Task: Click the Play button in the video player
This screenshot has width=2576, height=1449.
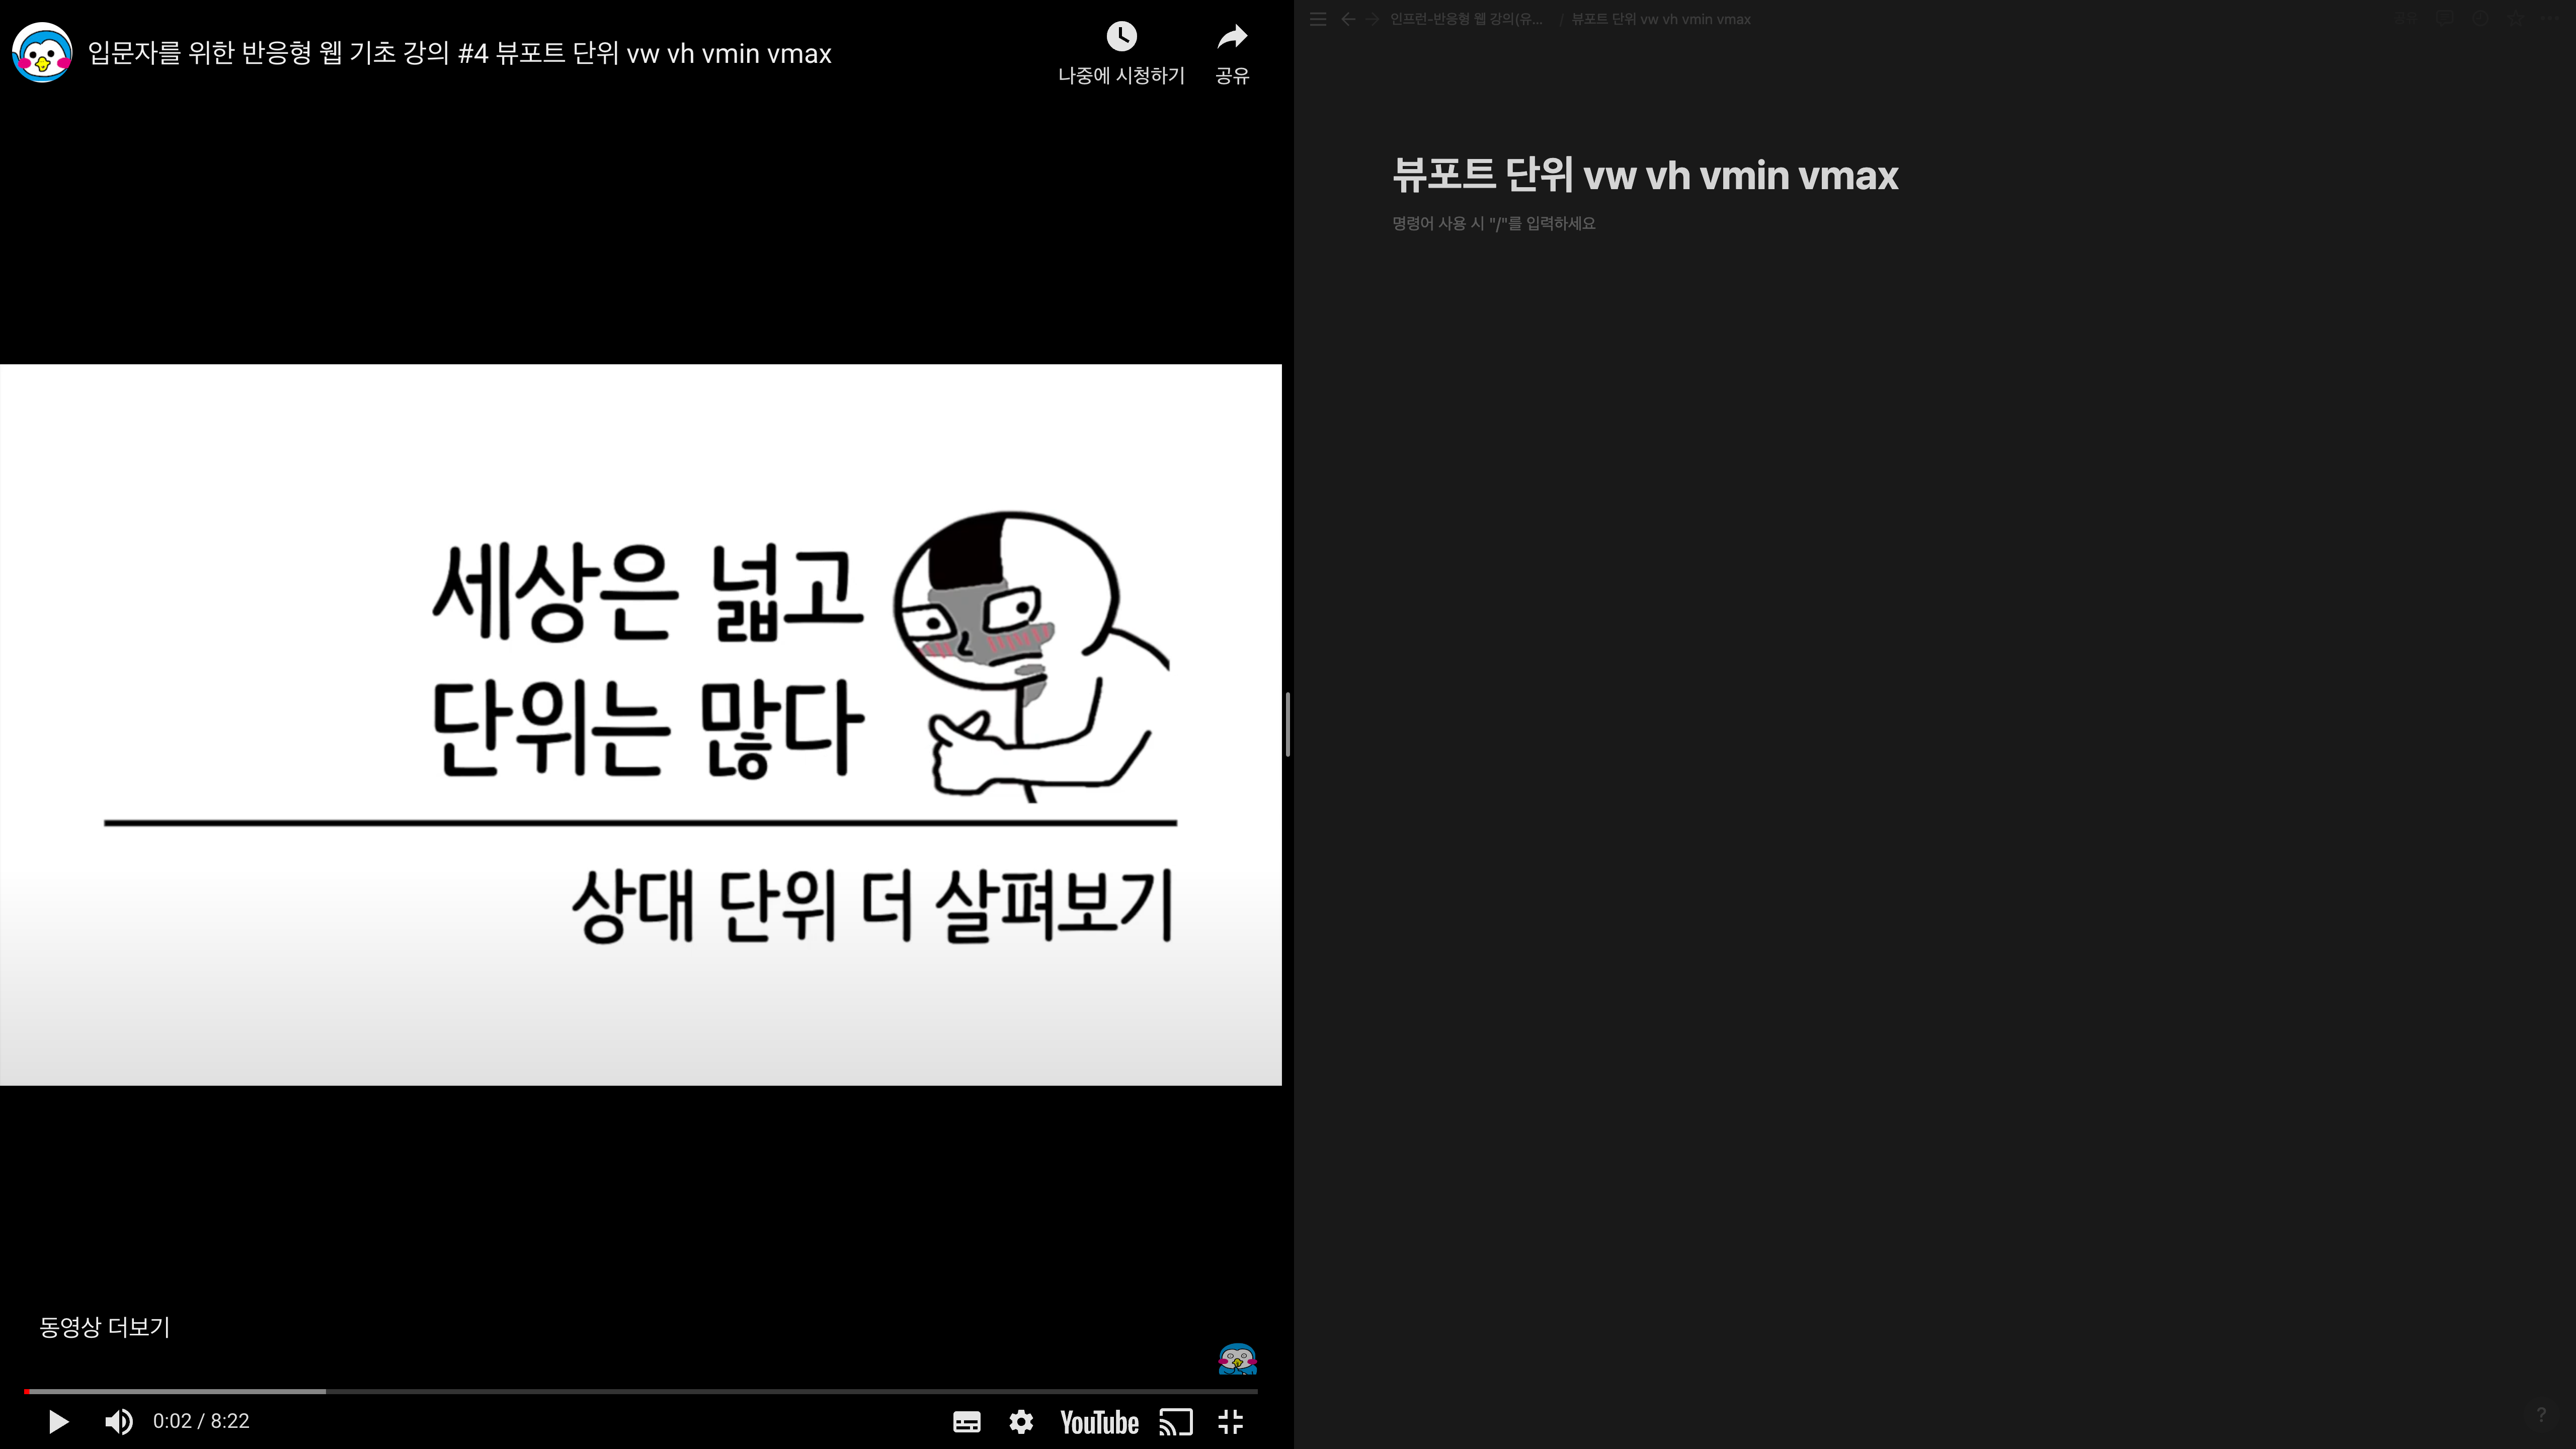Action: 58,1421
